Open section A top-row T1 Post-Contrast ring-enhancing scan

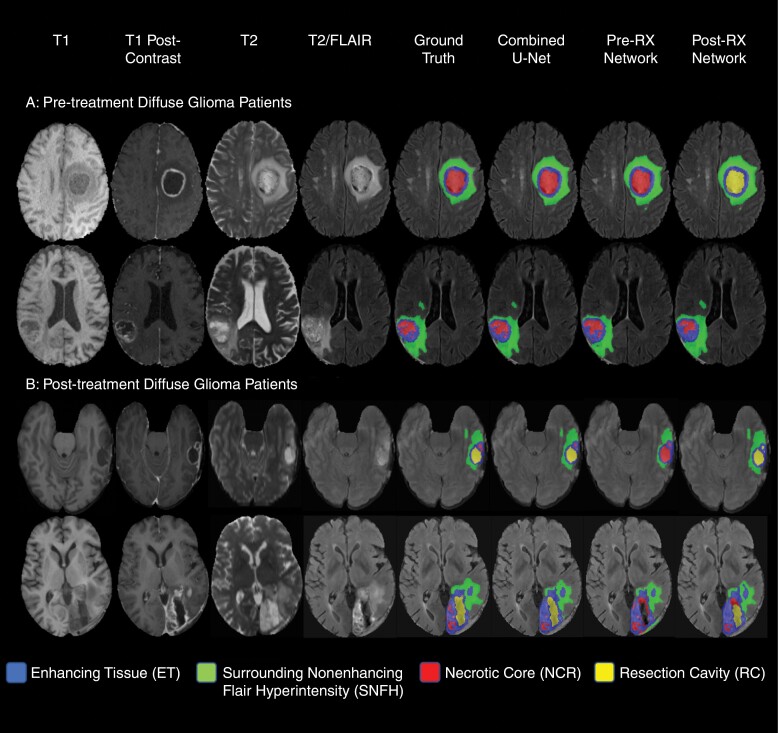(157, 180)
